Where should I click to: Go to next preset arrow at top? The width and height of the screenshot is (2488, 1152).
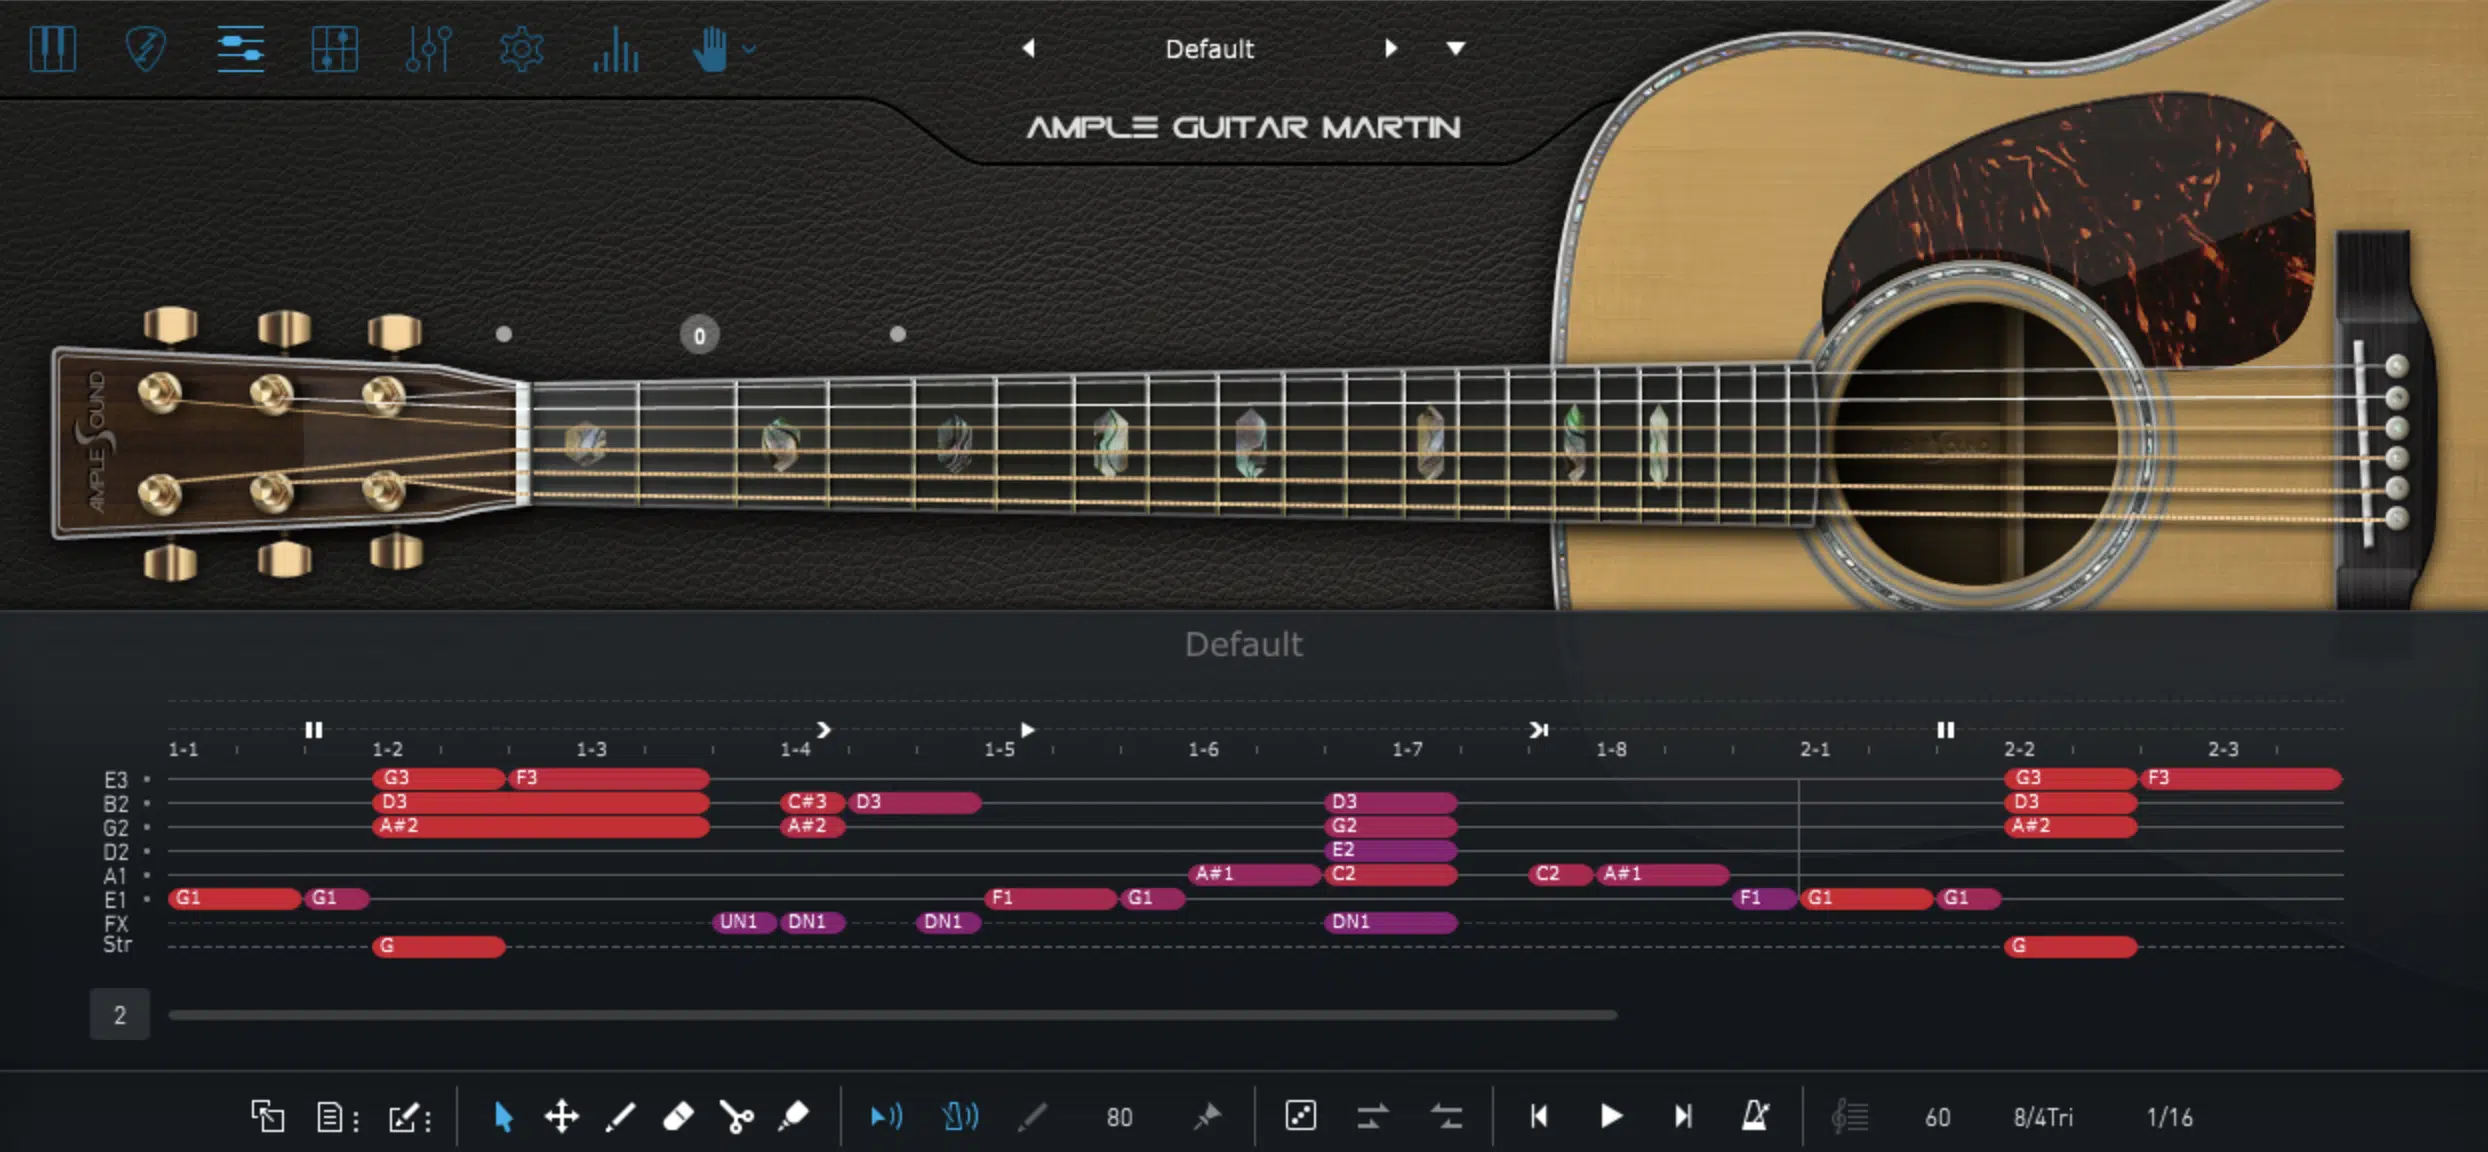click(1390, 48)
